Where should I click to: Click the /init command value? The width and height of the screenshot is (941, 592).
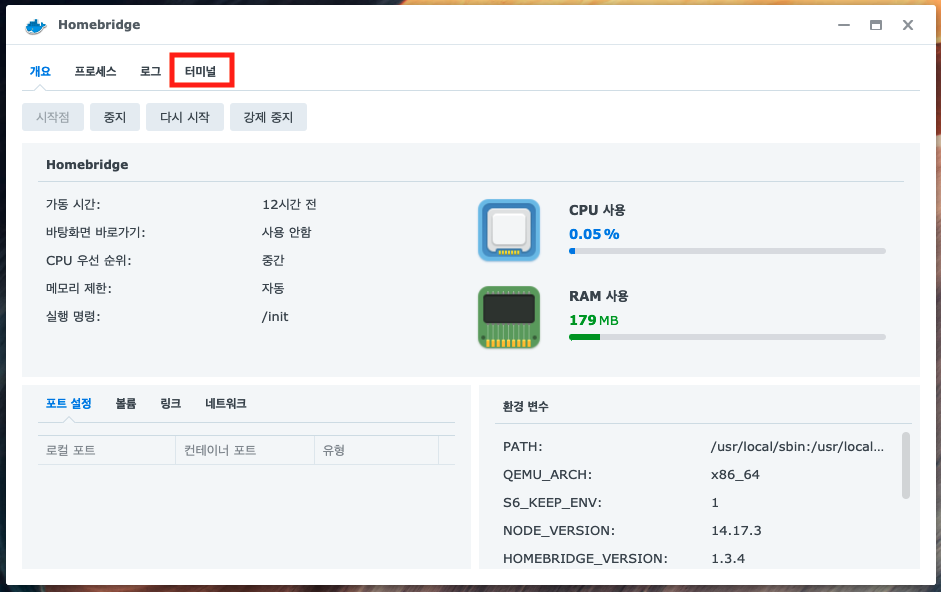[x=275, y=316]
